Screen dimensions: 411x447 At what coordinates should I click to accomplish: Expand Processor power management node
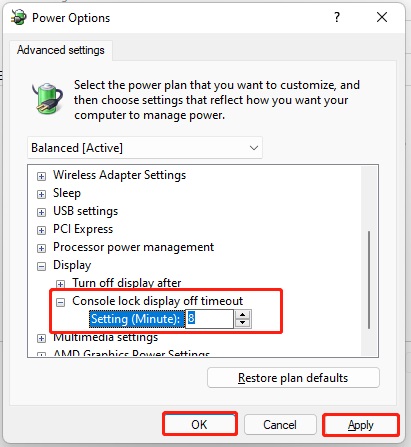coord(41,248)
